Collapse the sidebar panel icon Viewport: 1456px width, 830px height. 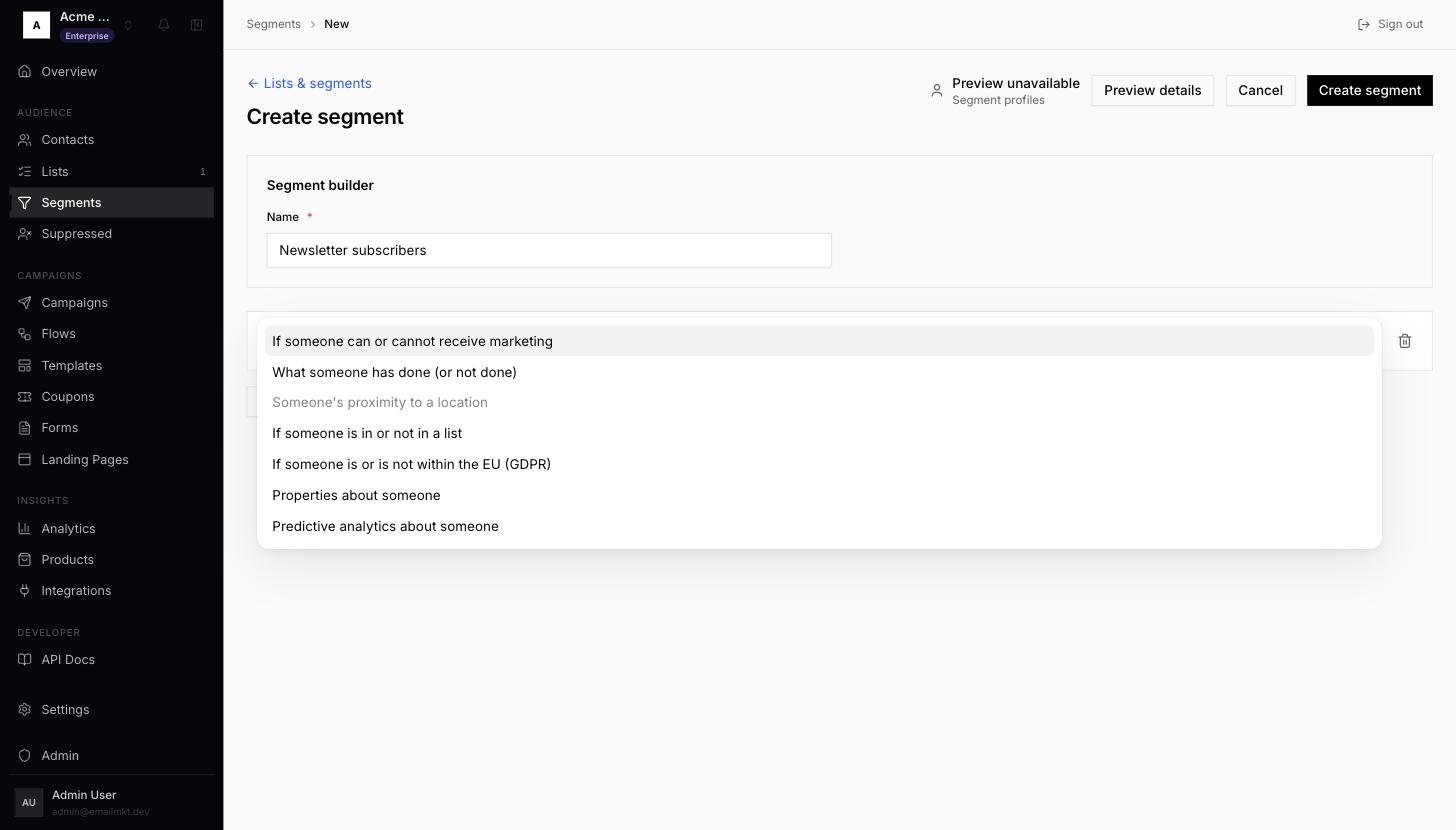coord(197,25)
